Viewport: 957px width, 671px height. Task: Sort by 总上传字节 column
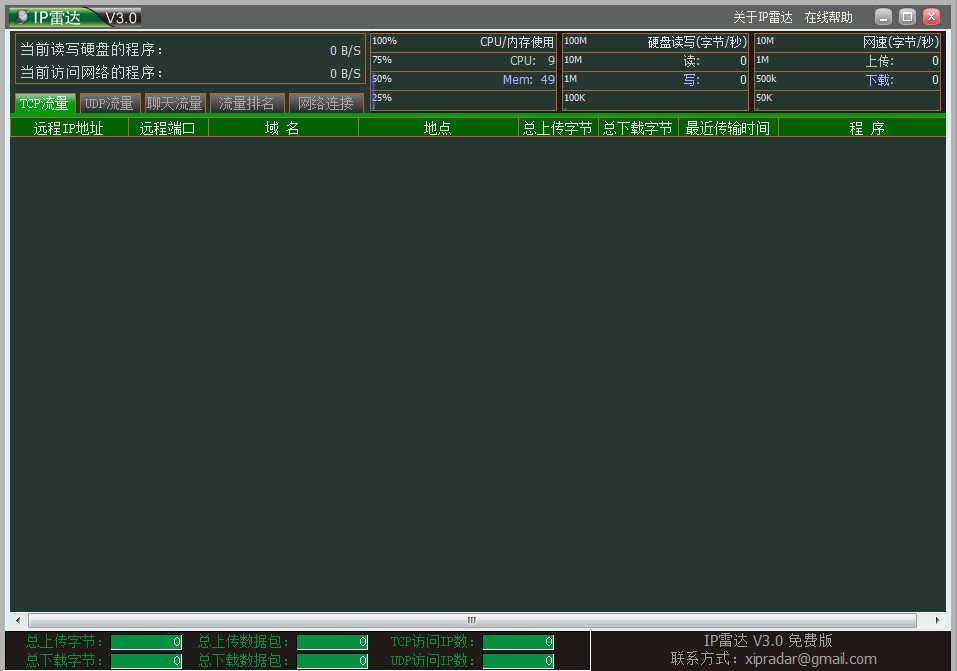[558, 128]
